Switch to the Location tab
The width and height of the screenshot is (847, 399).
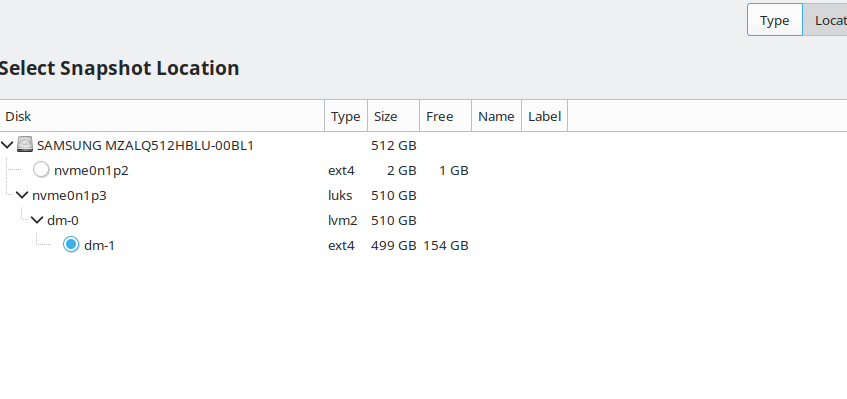[825, 21]
